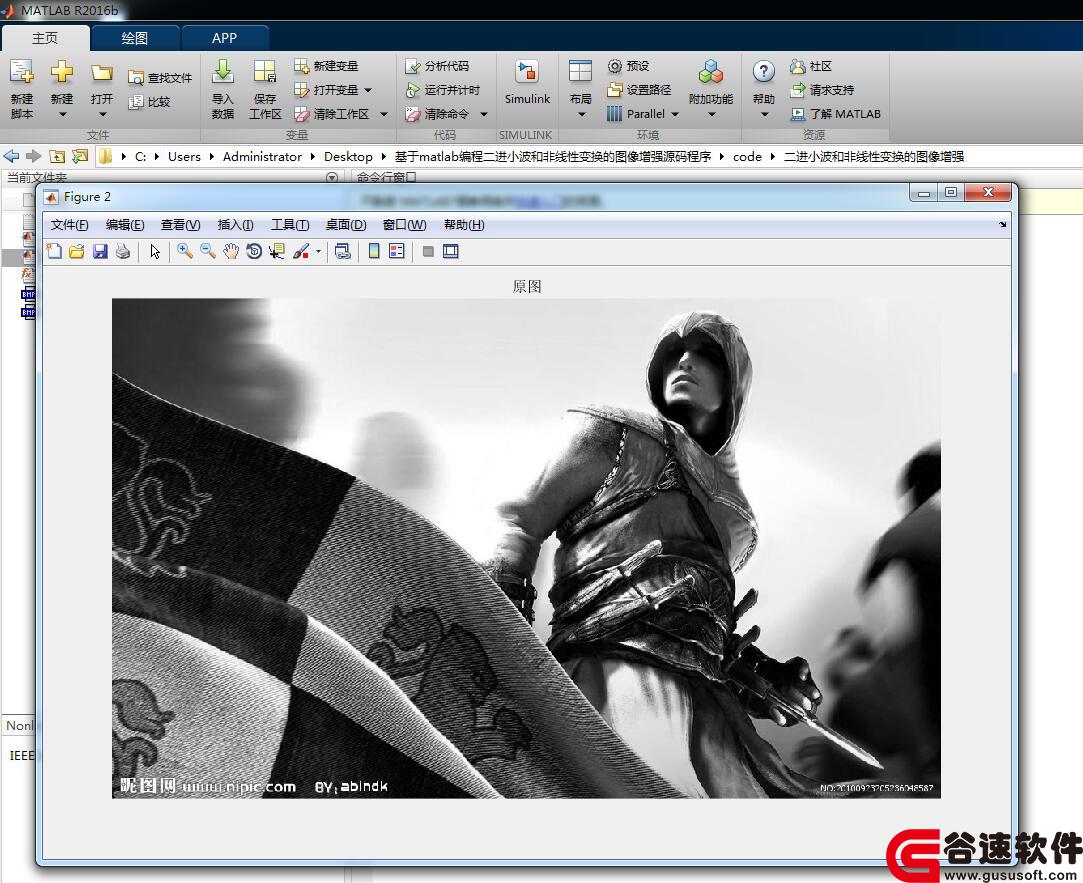1083x883 pixels.
Task: Go up one folder level icon
Action: click(x=57, y=156)
